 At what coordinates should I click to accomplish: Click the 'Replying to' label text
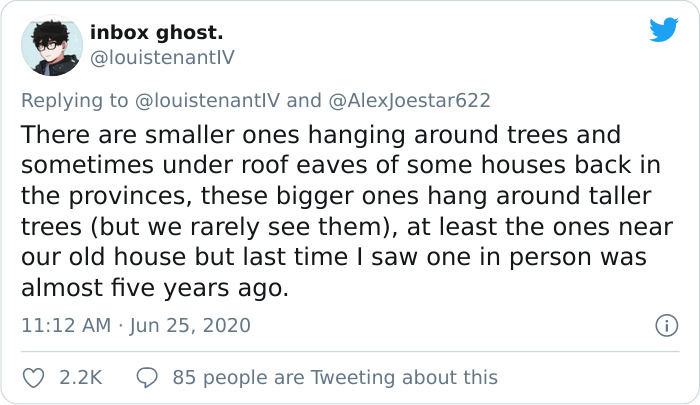click(76, 100)
